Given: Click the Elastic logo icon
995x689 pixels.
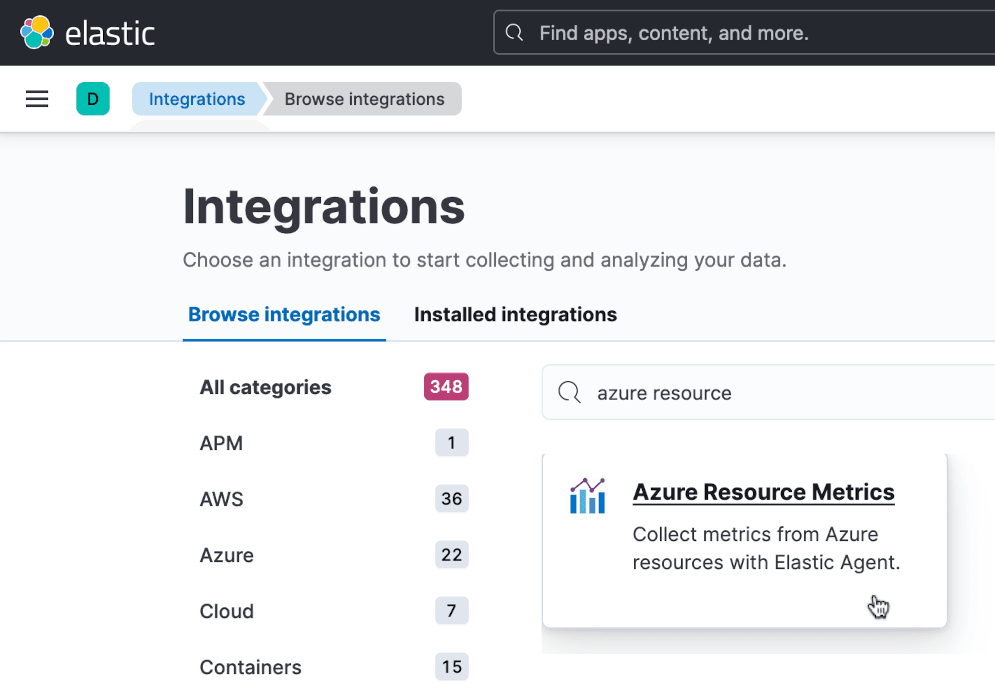Looking at the screenshot, I should 37,33.
